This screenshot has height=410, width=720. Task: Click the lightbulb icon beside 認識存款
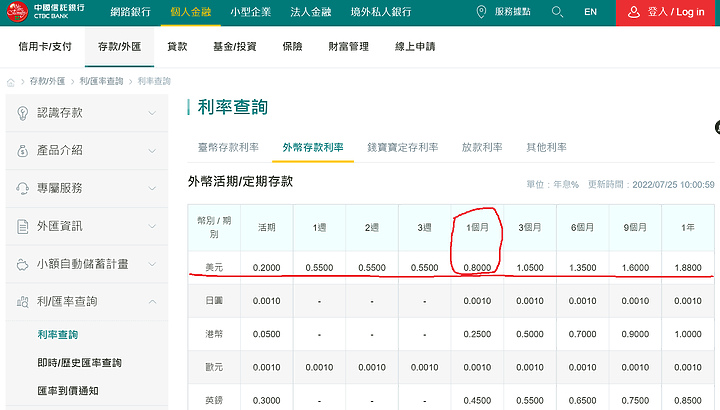(22, 113)
